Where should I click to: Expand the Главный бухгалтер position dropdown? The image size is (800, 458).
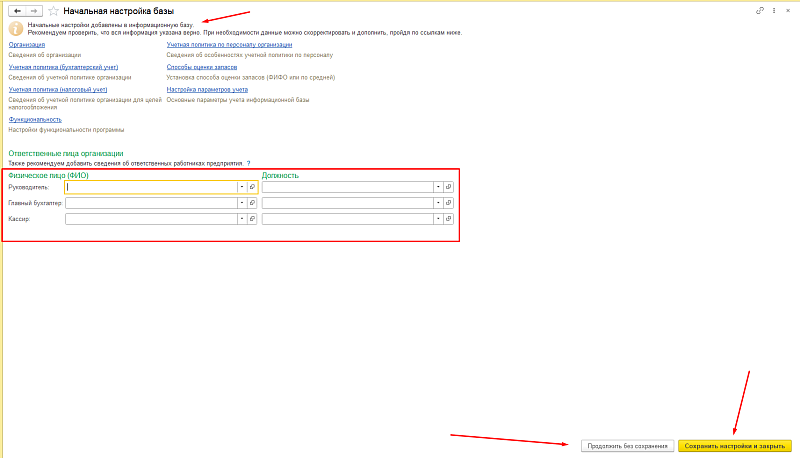tap(439, 203)
